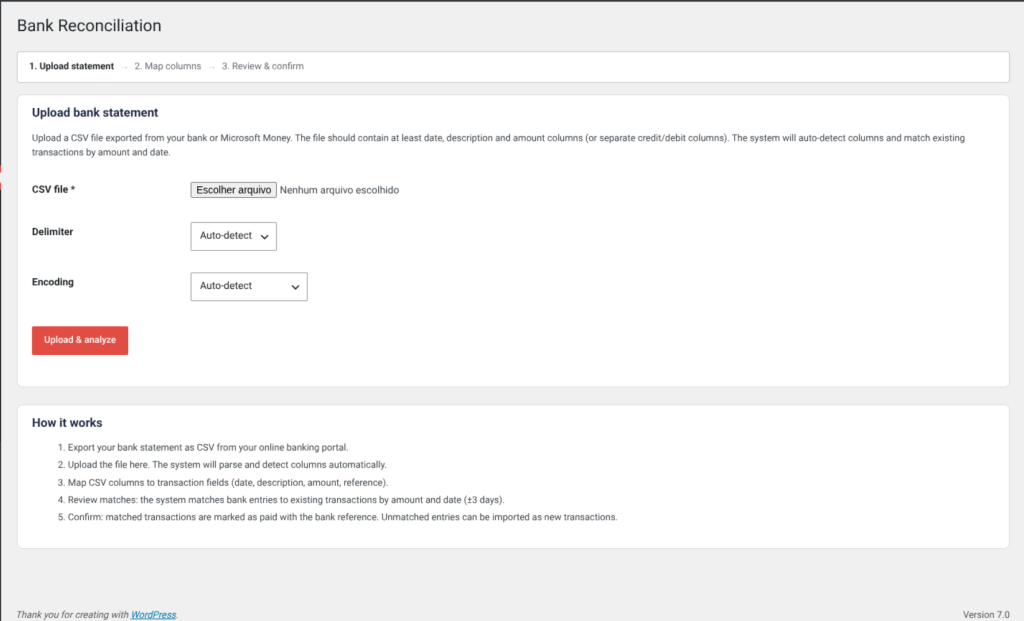Click step 'Export your bank statement as CSV'
Screen dimensions: 1024x621
coord(208,447)
